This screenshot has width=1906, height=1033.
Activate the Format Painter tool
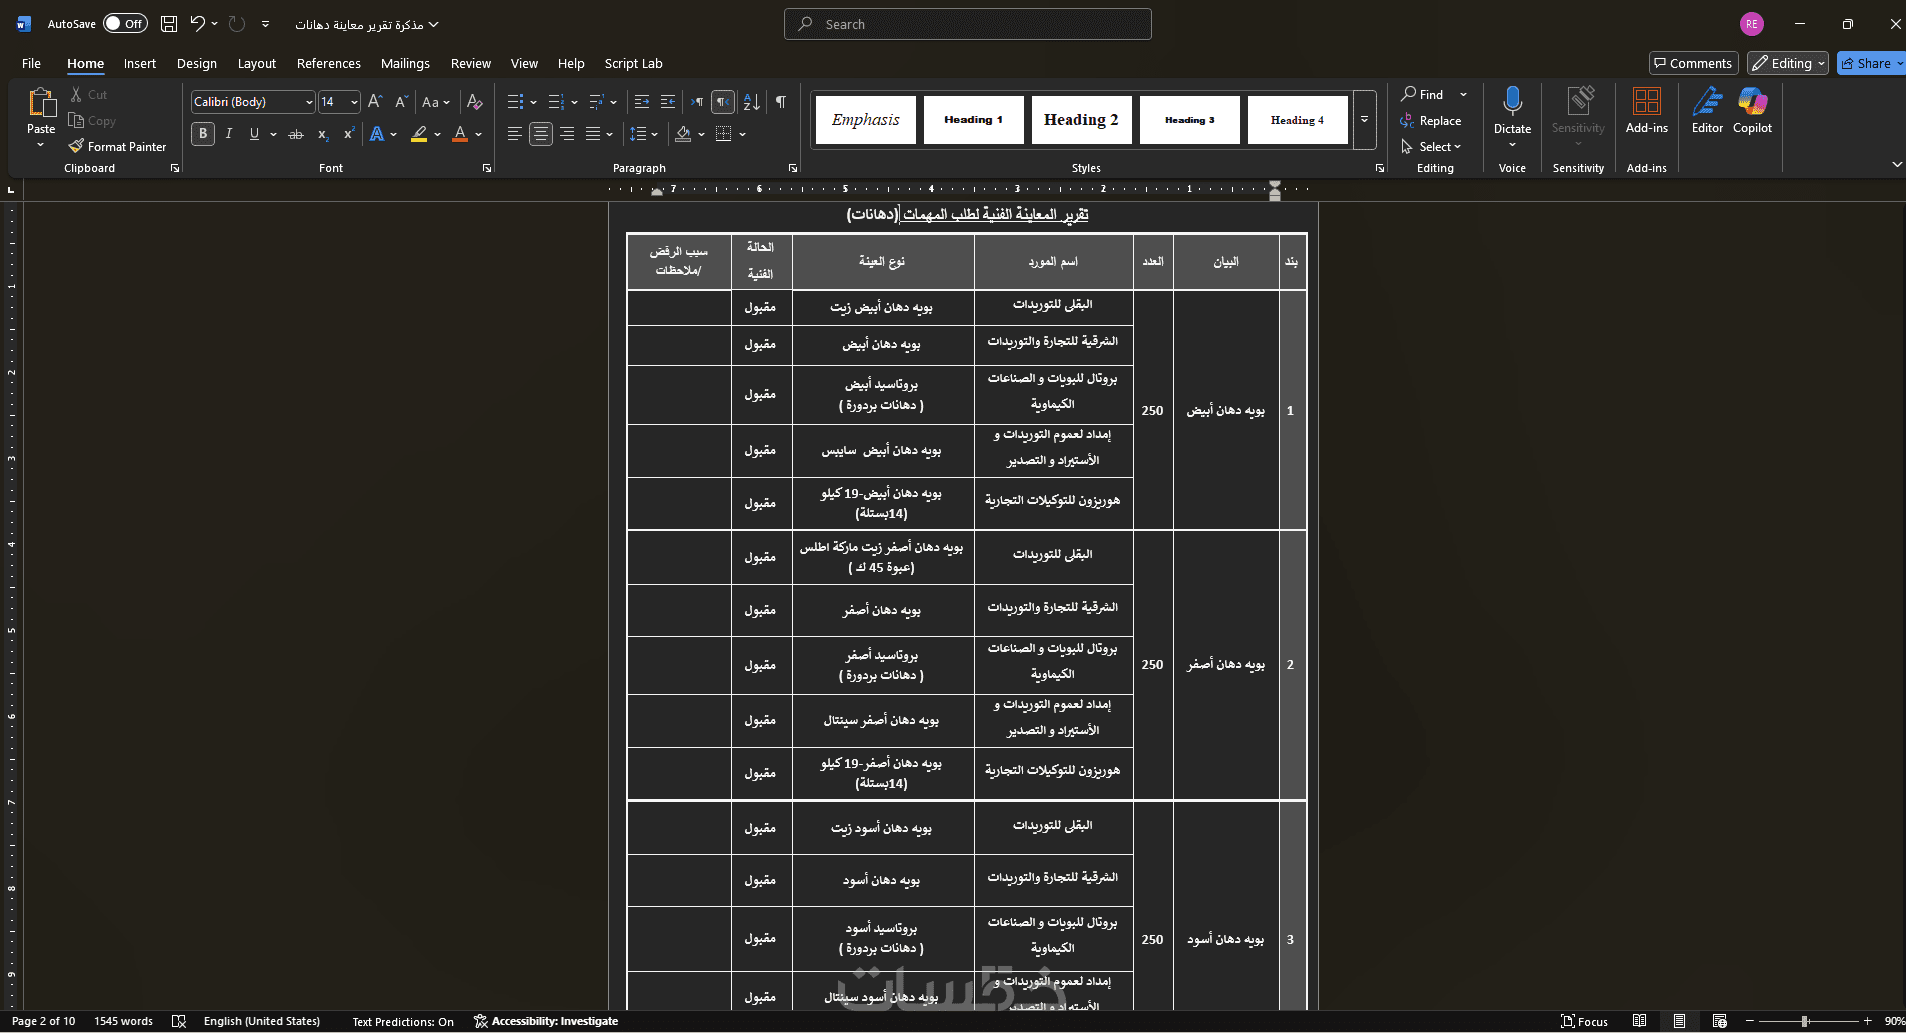[117, 147]
